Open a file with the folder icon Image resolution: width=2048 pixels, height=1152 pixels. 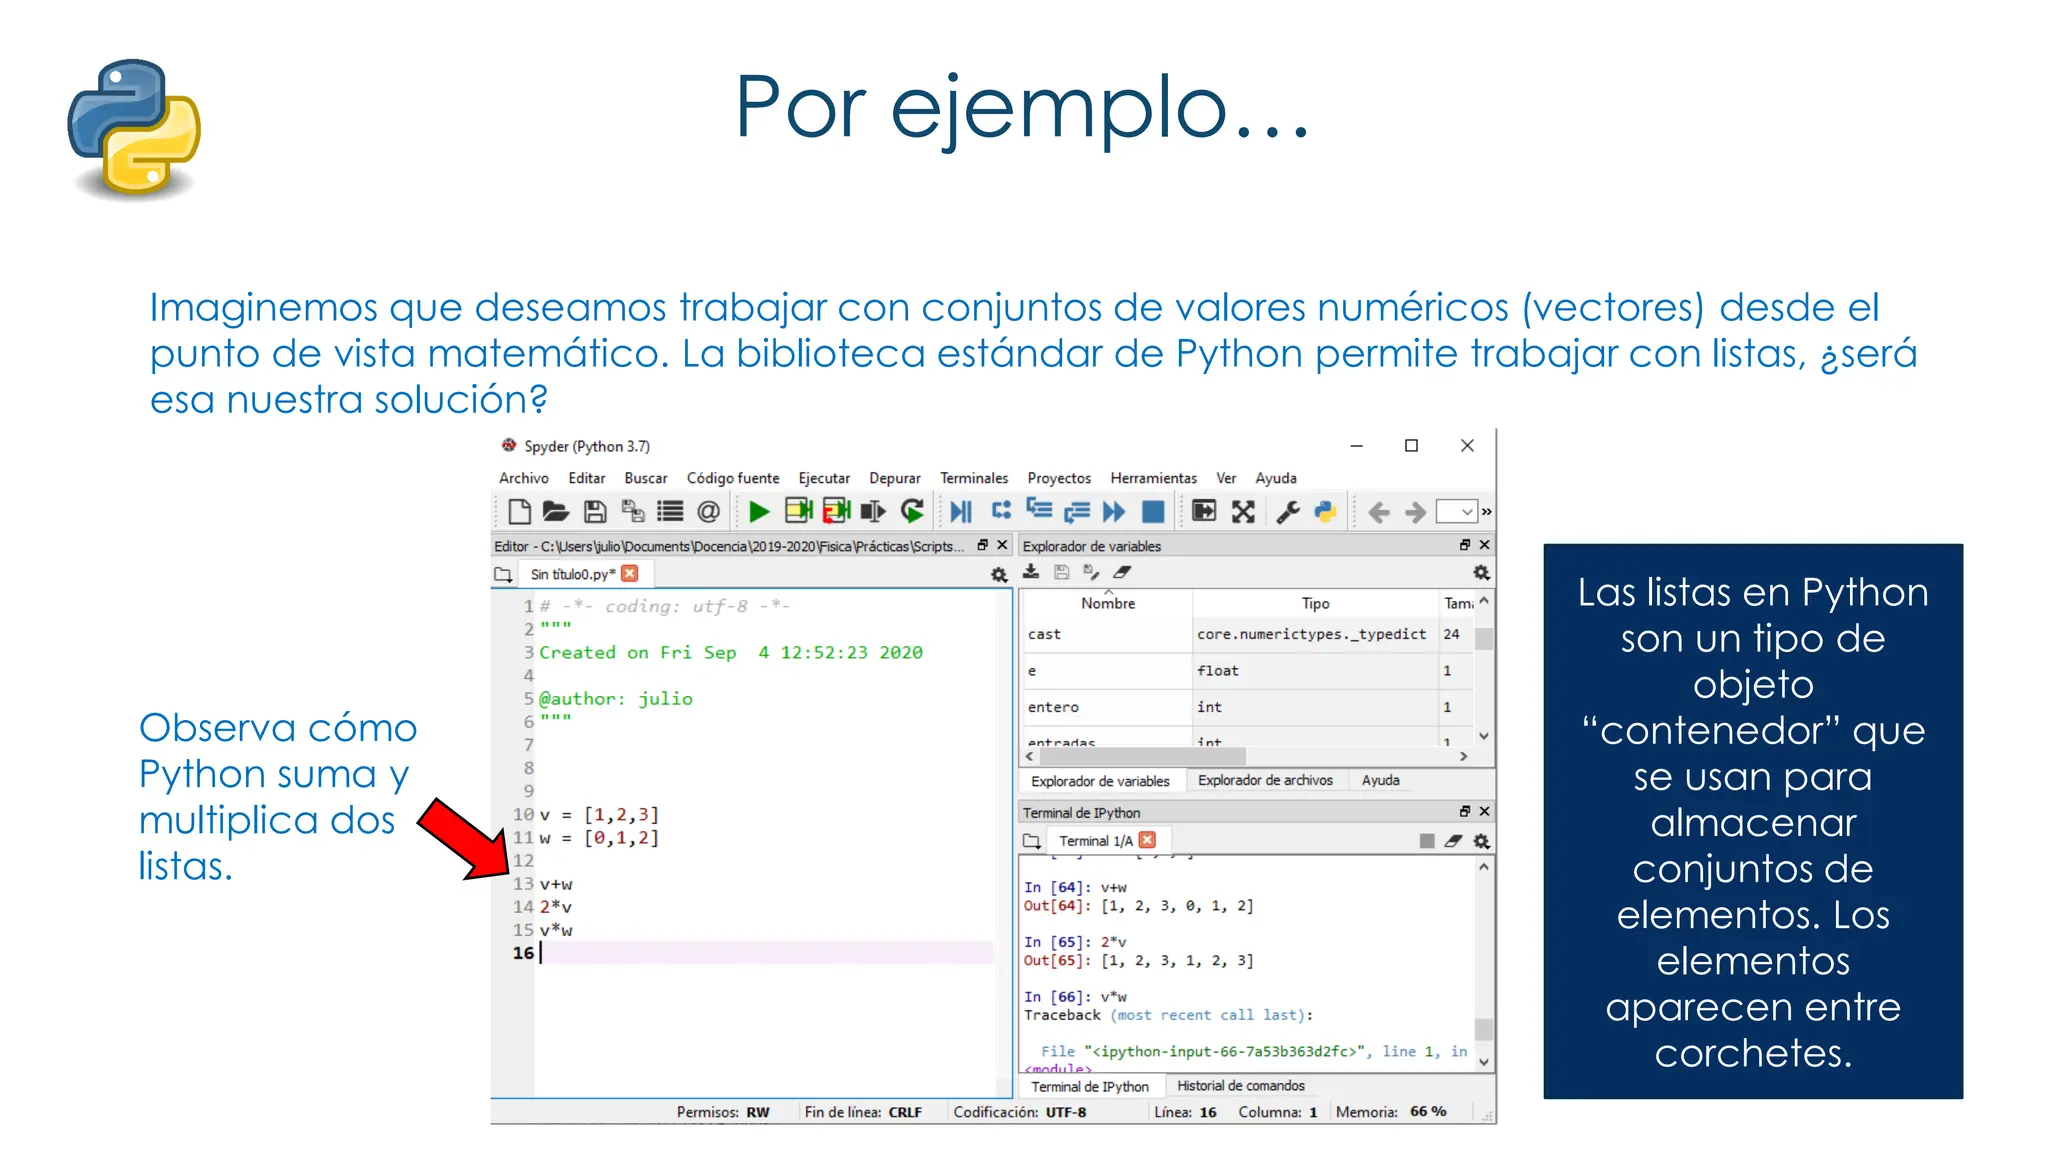[x=556, y=512]
